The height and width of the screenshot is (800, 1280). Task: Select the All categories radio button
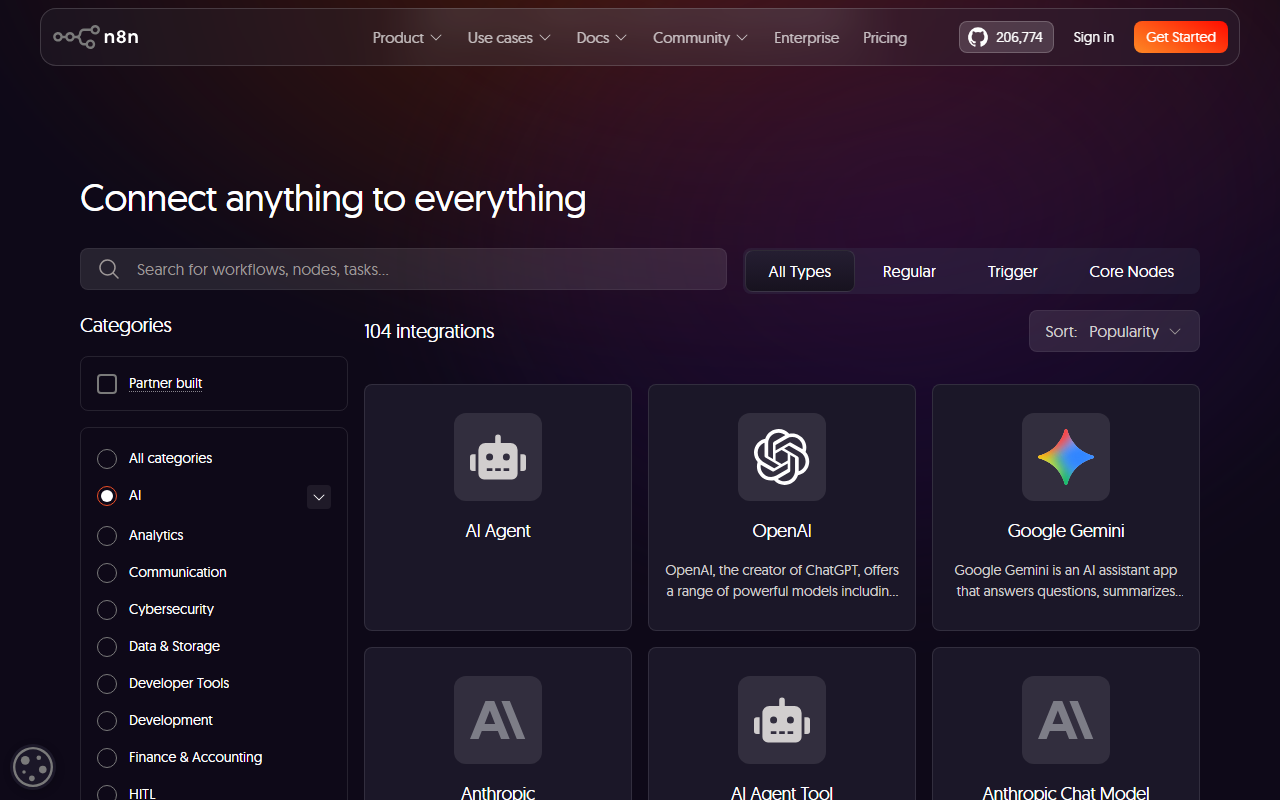coord(107,459)
